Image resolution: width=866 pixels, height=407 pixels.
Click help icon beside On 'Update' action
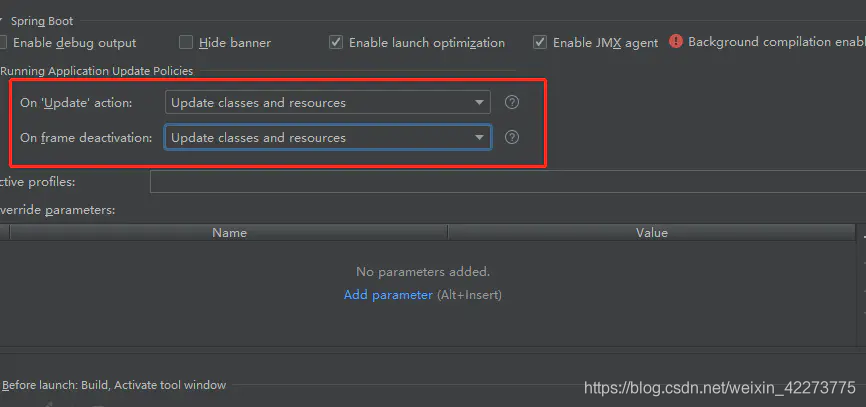pos(512,102)
